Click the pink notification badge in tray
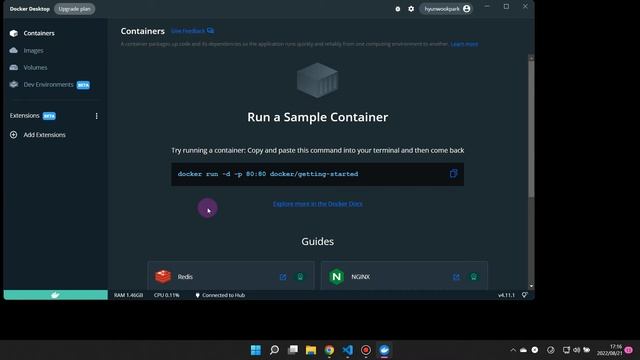Viewport: 640px width, 360px height. pos(629,350)
